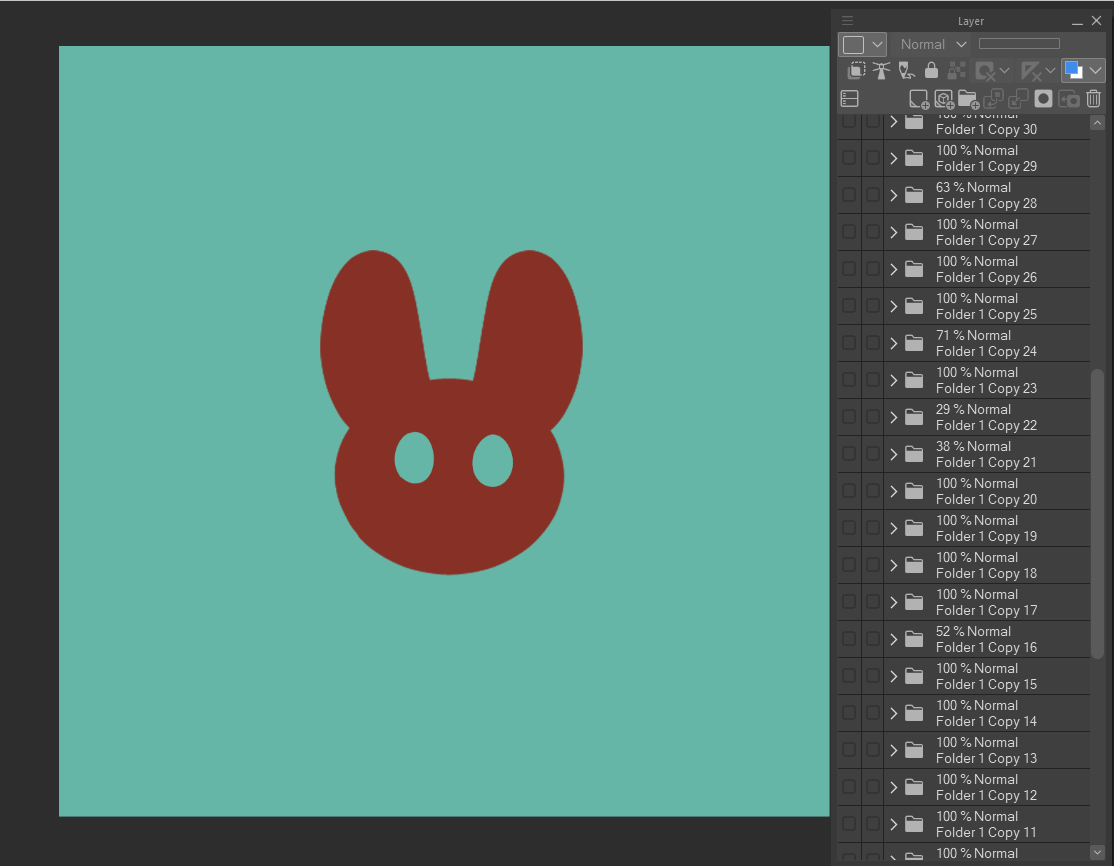Open palette color dropdown arrow at top-left
Viewport: 1114px width, 866px height.
[877, 44]
